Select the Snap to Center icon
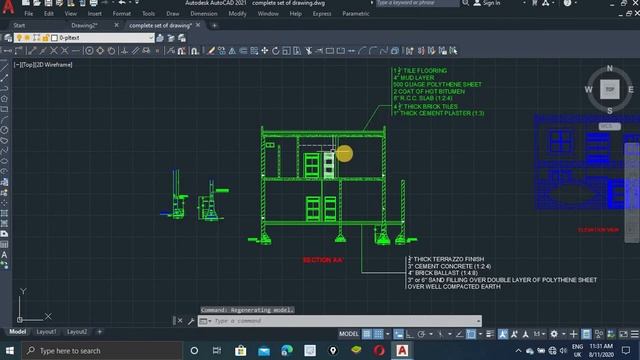Viewport: 640px width, 360px height. point(89,51)
